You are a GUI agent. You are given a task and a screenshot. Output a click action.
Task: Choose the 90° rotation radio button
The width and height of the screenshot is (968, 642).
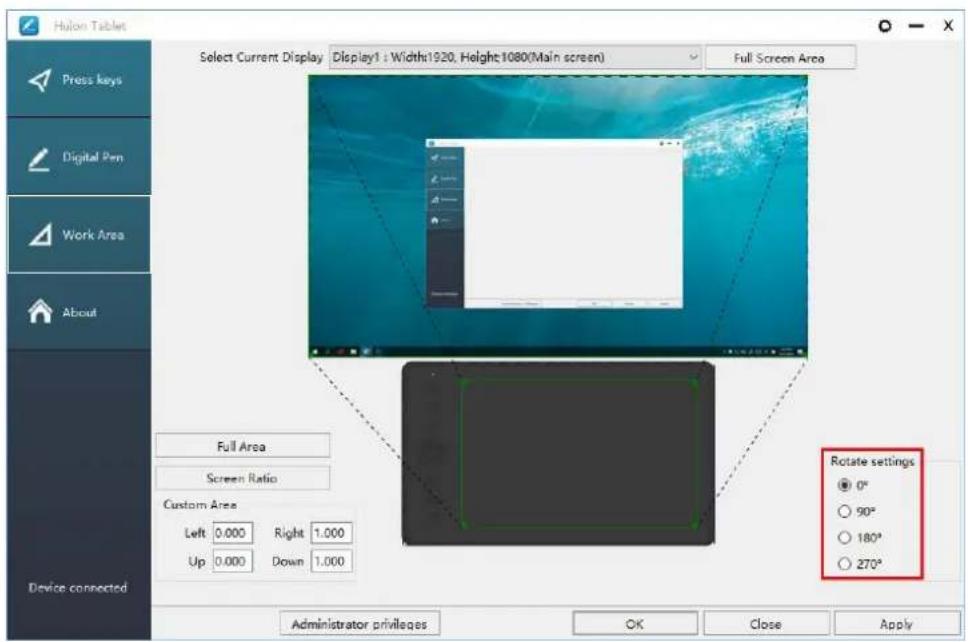tap(844, 512)
